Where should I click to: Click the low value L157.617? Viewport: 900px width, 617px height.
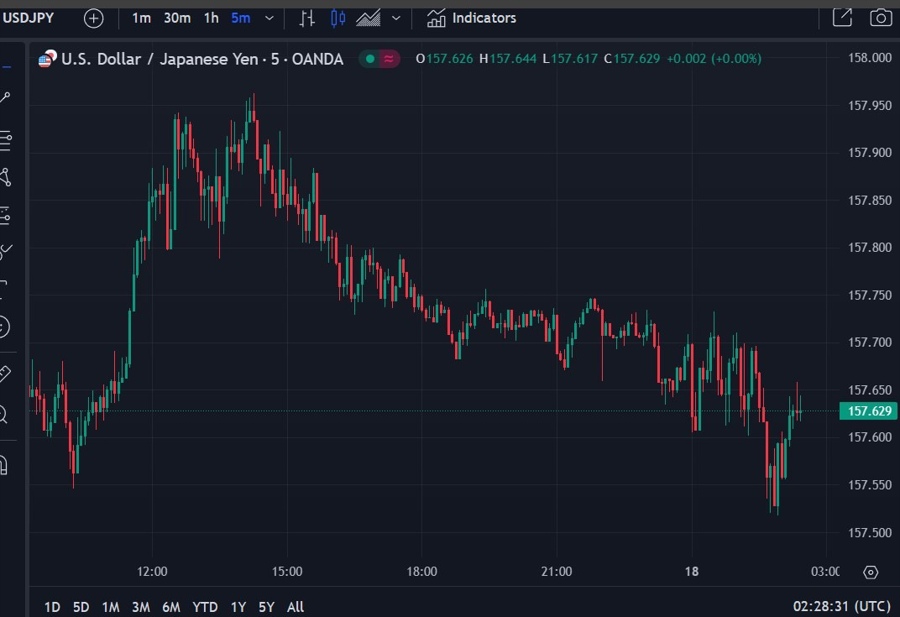[570, 59]
